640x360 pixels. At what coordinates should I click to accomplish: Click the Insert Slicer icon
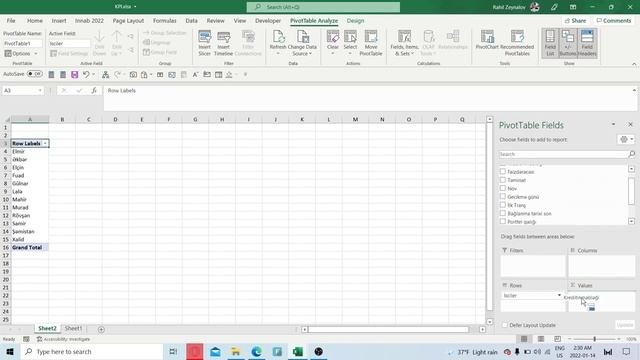coord(204,43)
